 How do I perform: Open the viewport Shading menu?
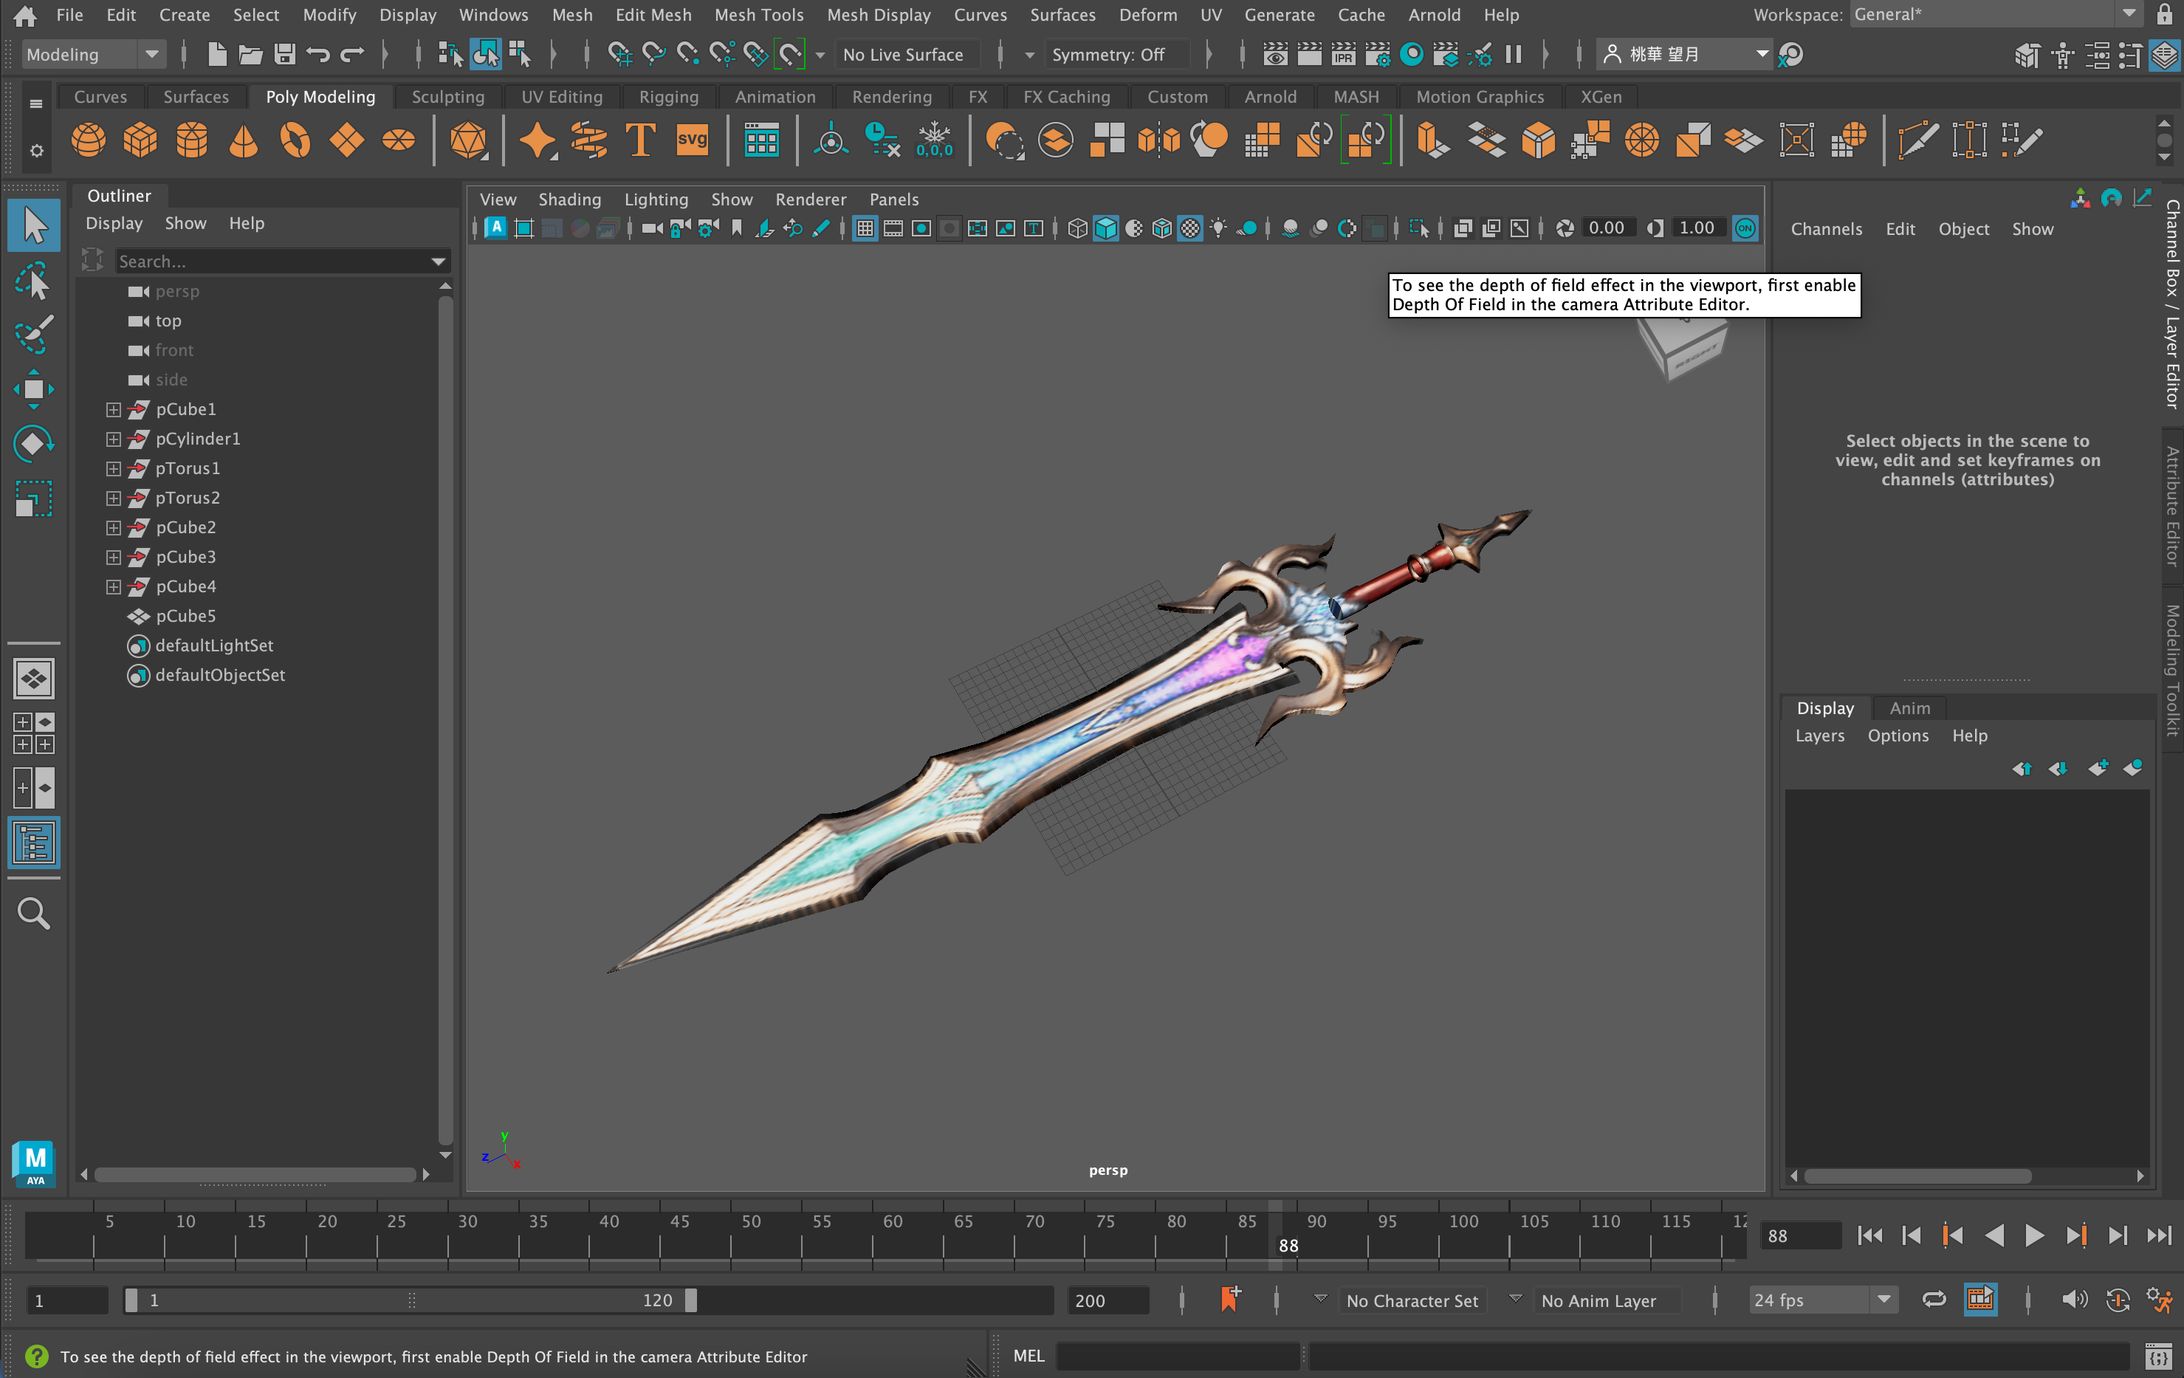coord(569,200)
